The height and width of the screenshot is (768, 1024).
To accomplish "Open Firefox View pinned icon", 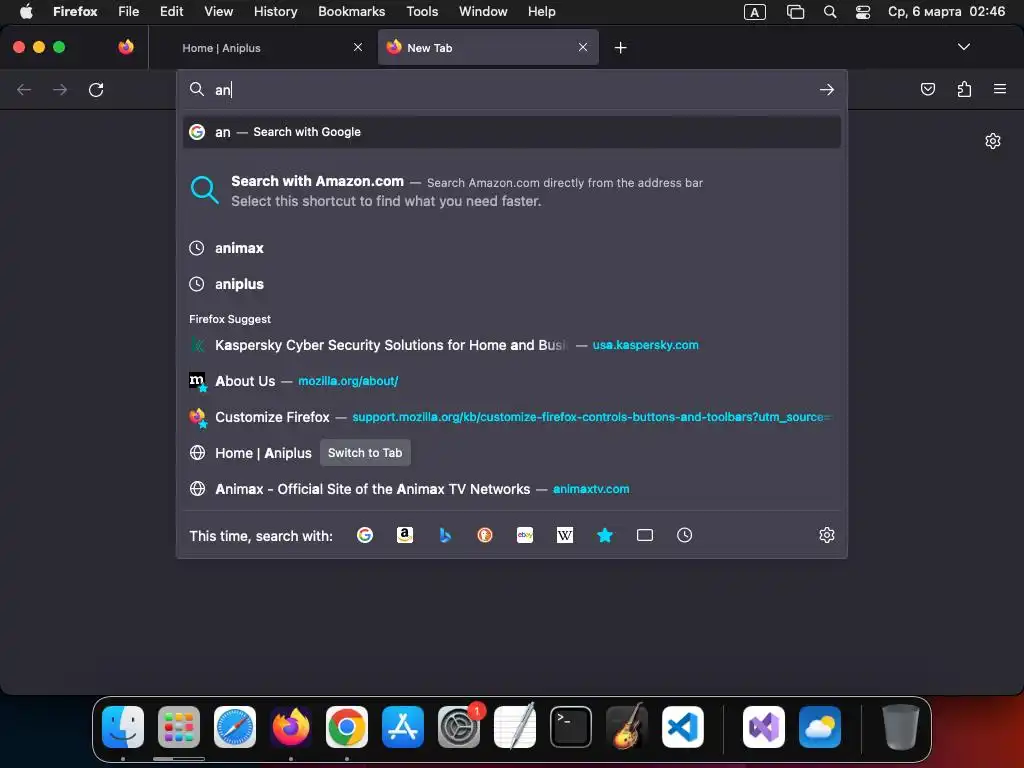I will (x=126, y=47).
